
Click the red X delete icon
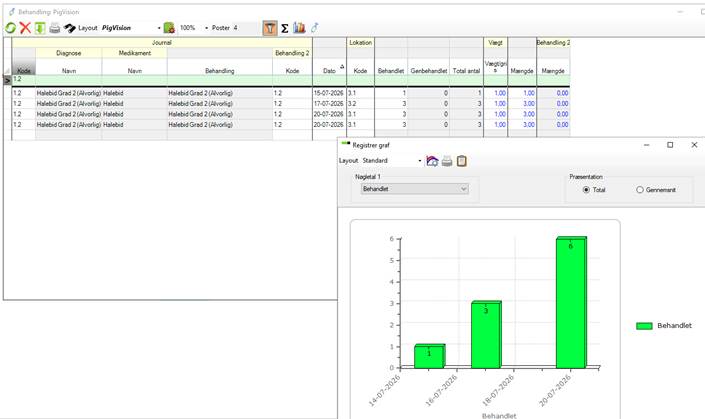click(25, 28)
